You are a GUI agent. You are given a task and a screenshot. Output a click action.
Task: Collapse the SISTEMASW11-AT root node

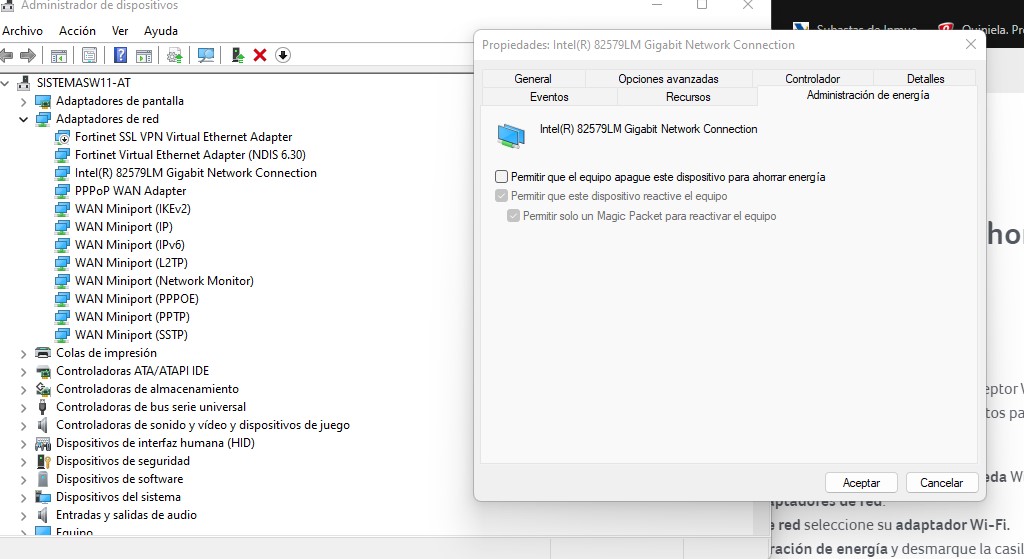6,83
